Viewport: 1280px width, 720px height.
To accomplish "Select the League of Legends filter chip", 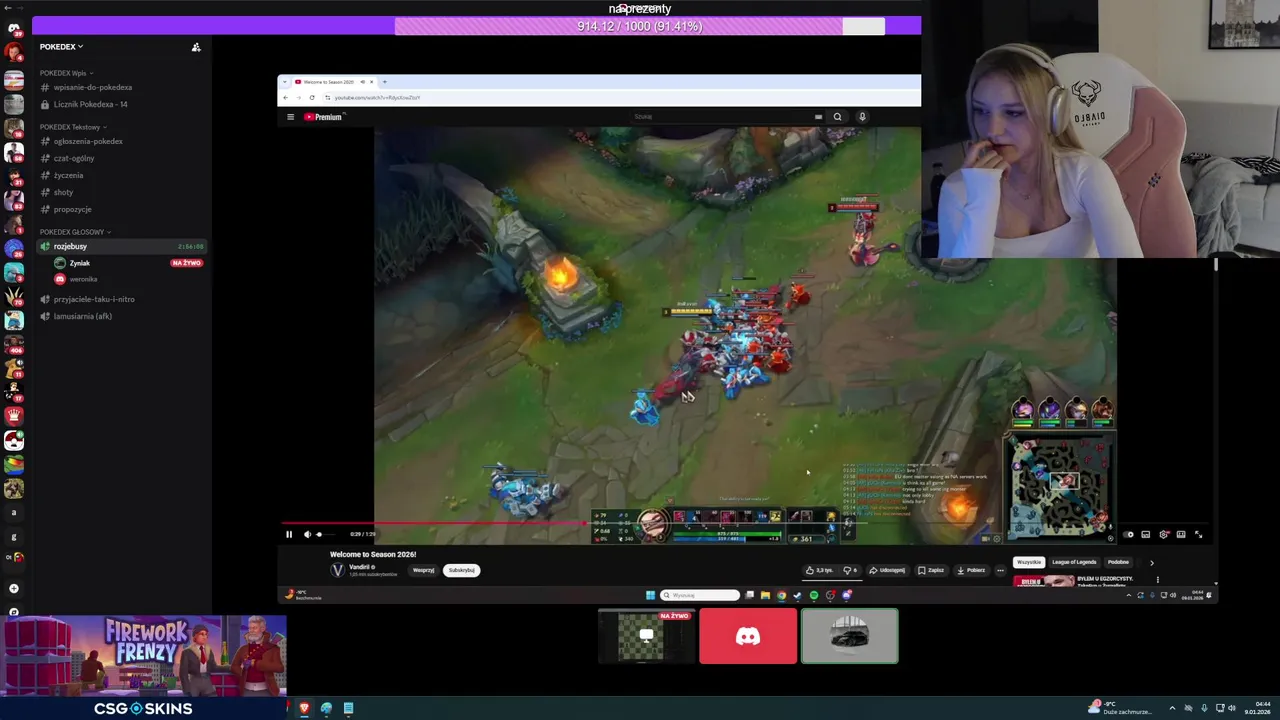I will tap(1074, 562).
